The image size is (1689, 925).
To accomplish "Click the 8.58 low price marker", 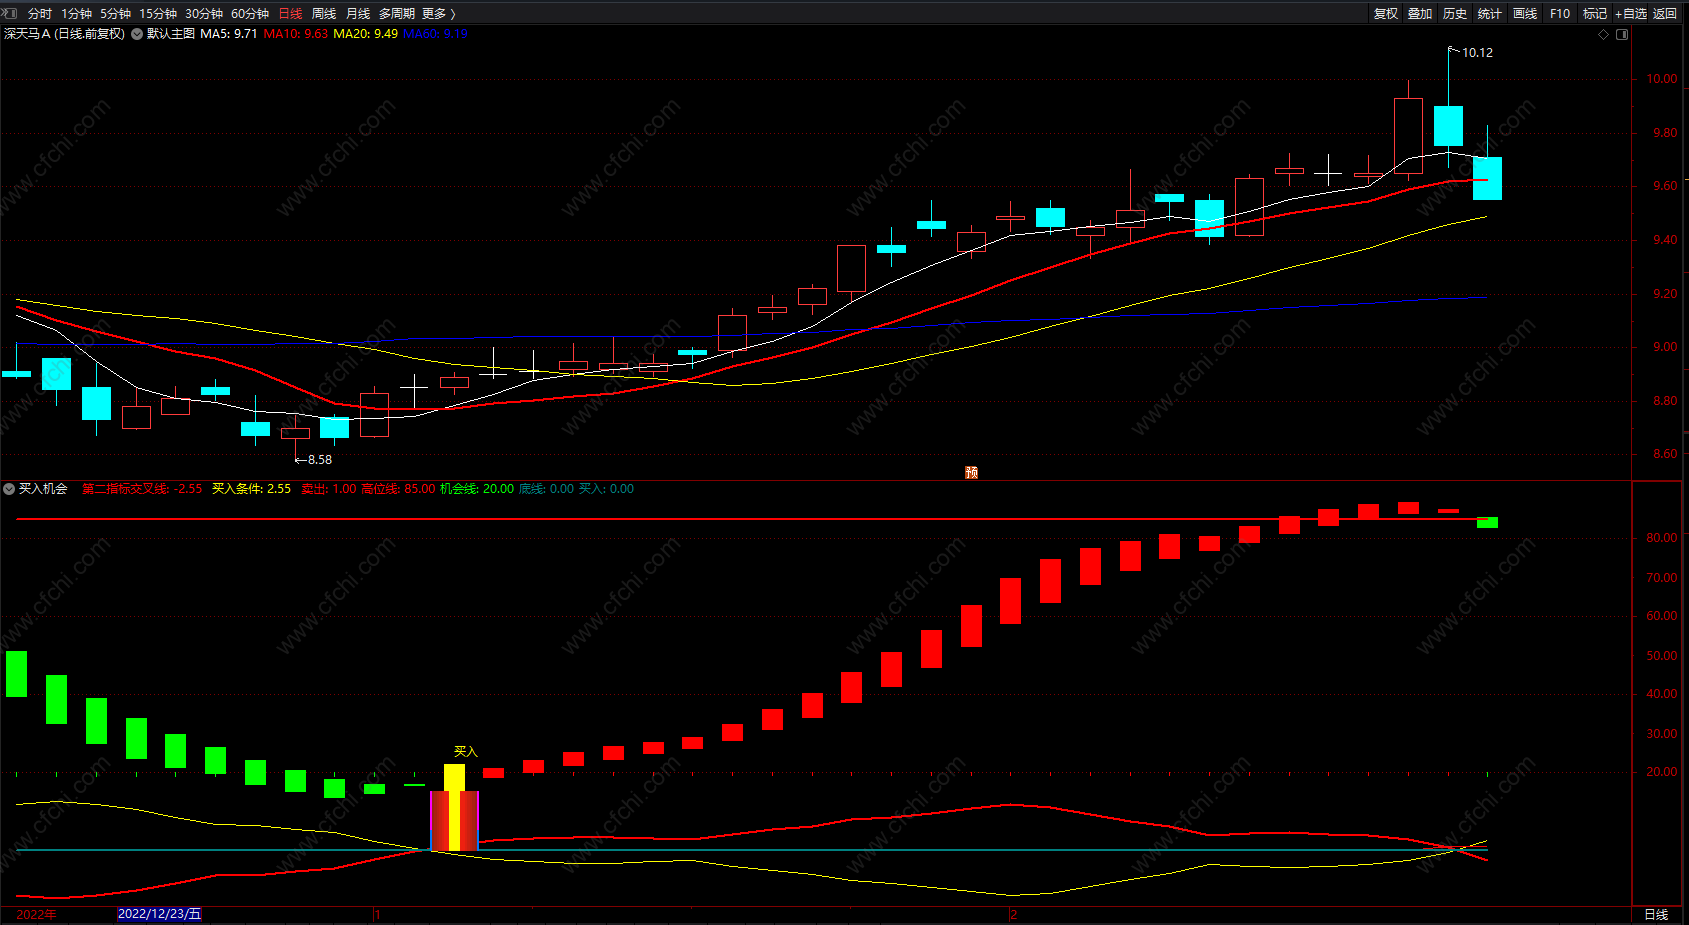I will click(x=320, y=460).
